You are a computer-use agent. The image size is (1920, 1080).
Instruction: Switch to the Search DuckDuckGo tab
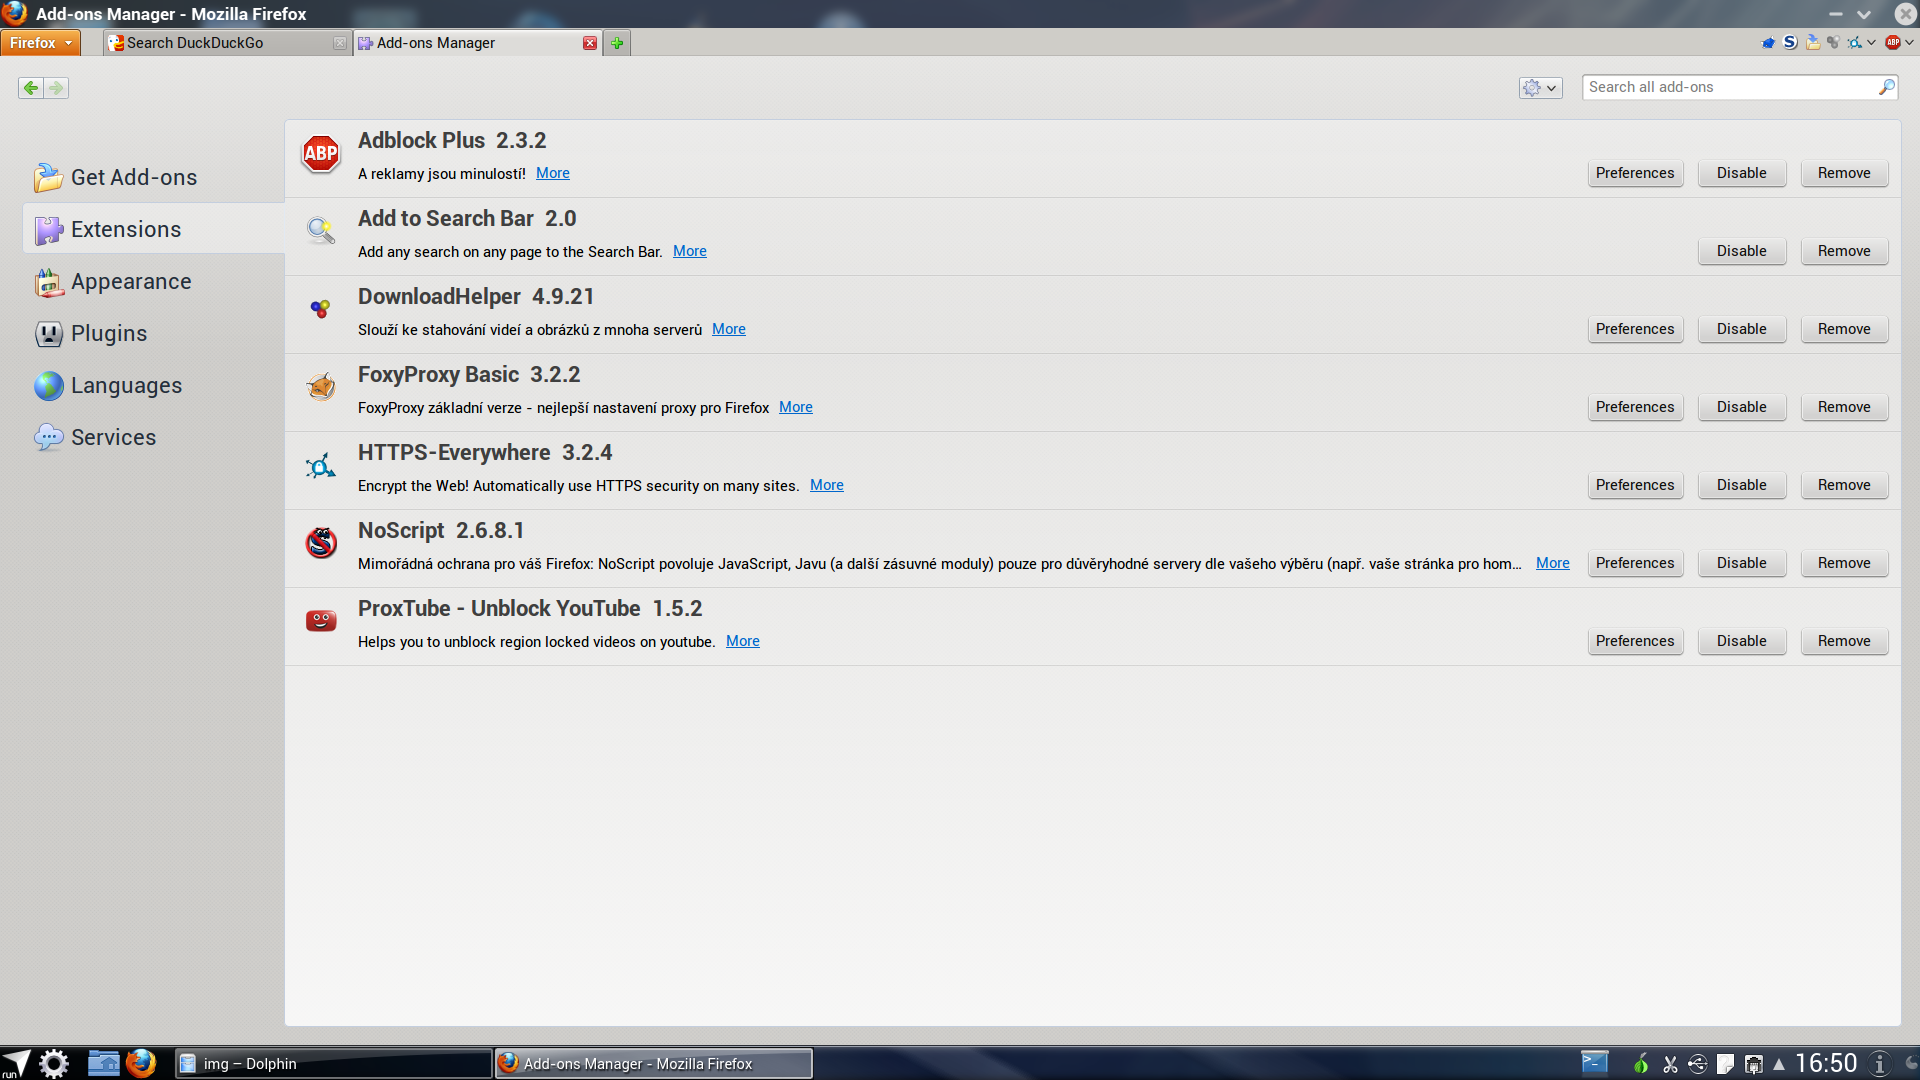pos(227,43)
